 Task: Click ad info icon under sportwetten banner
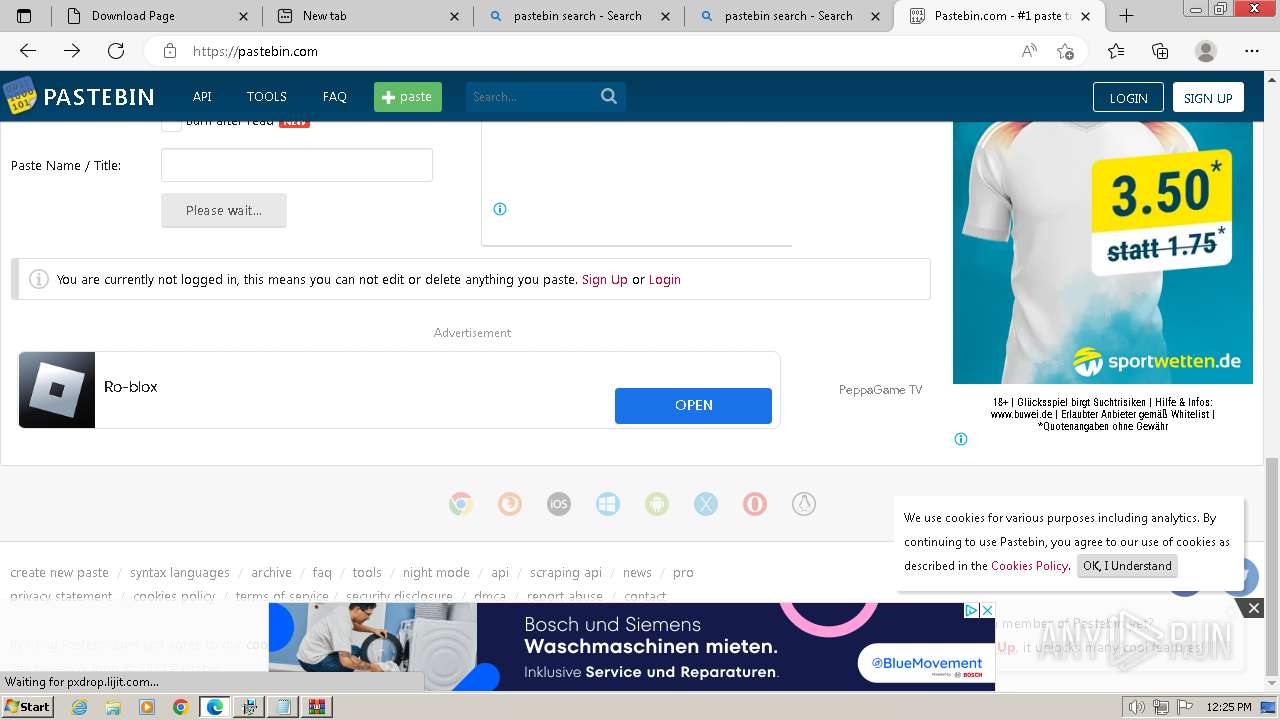(961, 439)
